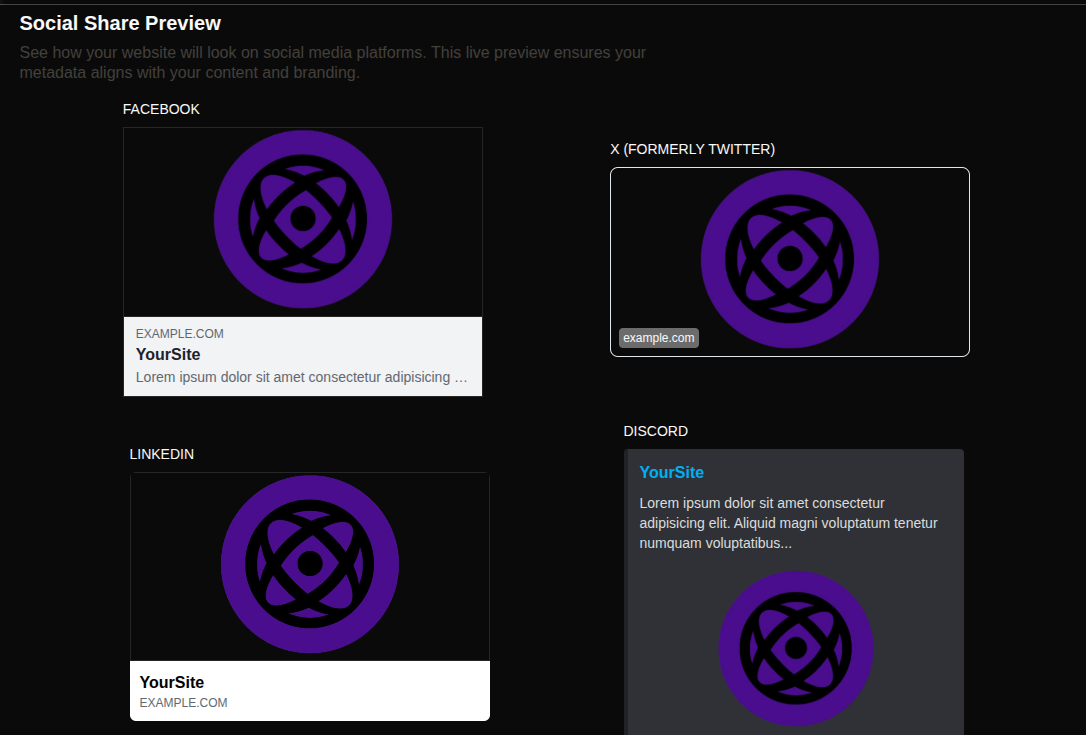Click EXAMPLE.COM domain in LinkedIn card
1086x735 pixels.
(x=184, y=702)
